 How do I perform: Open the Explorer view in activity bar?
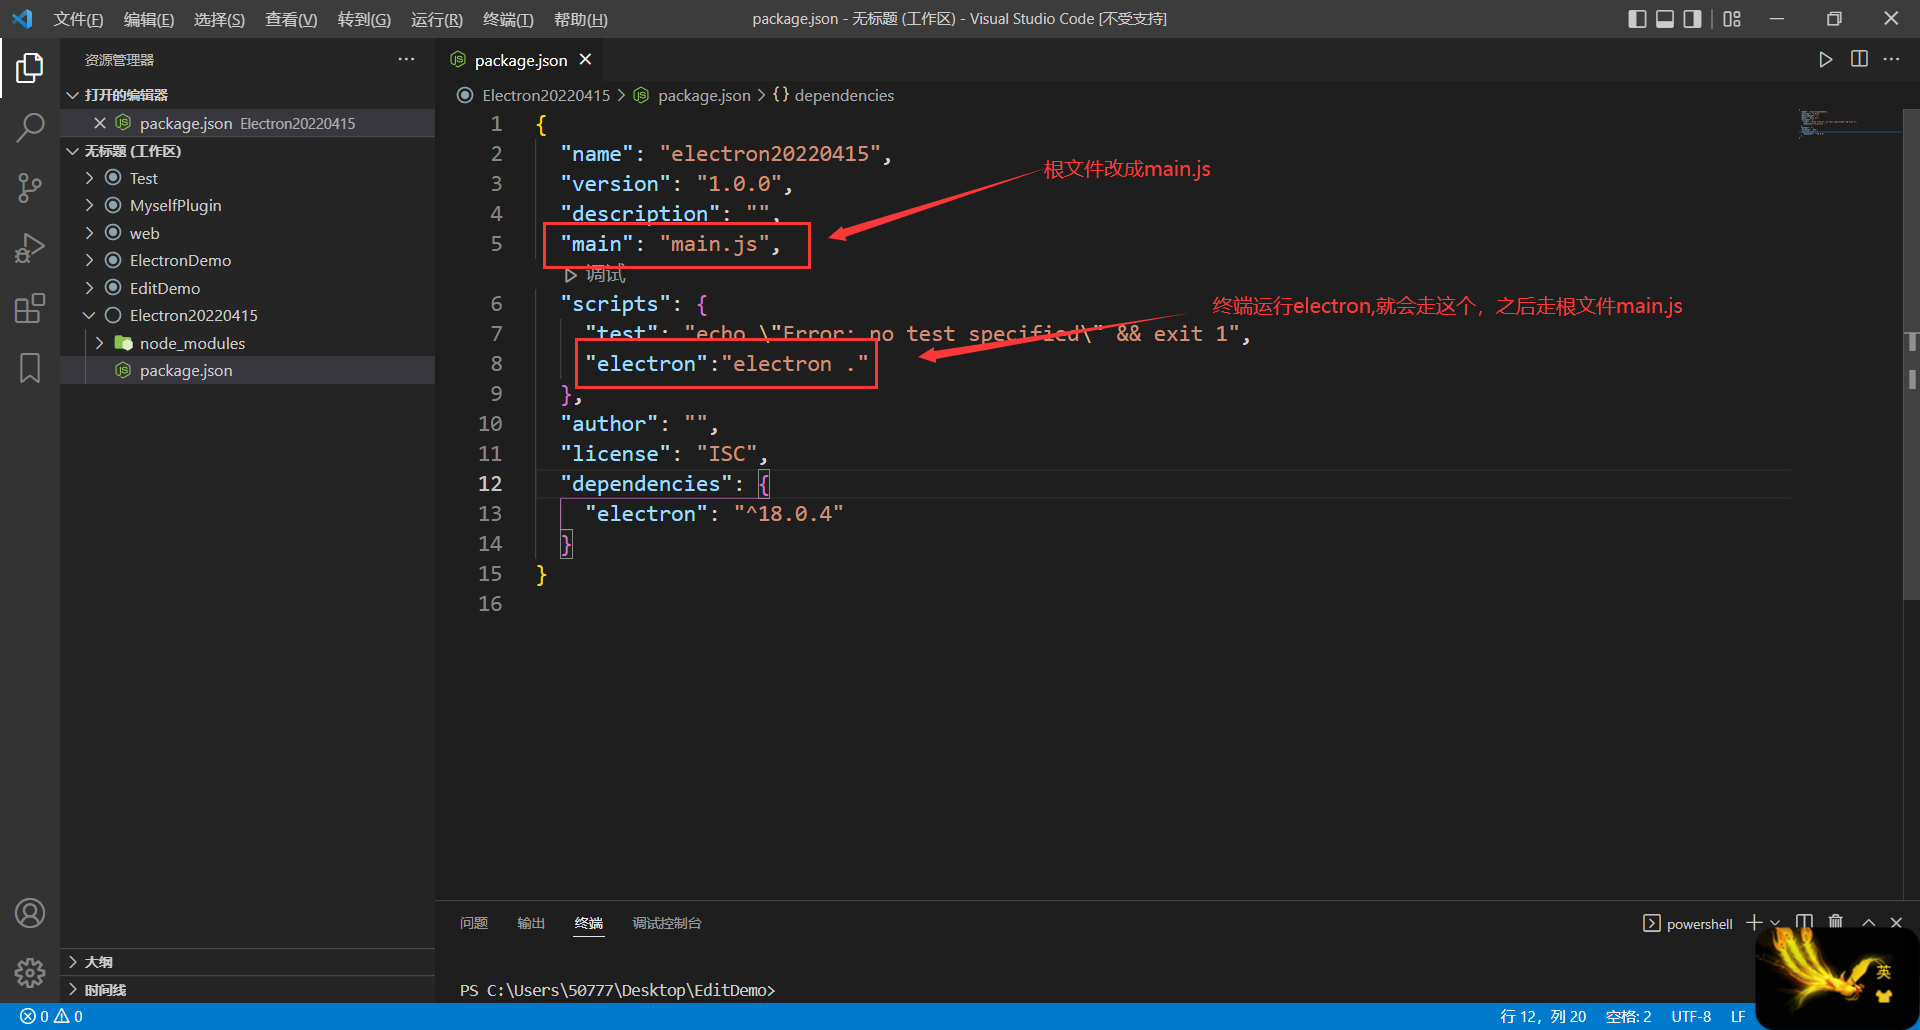pos(30,68)
